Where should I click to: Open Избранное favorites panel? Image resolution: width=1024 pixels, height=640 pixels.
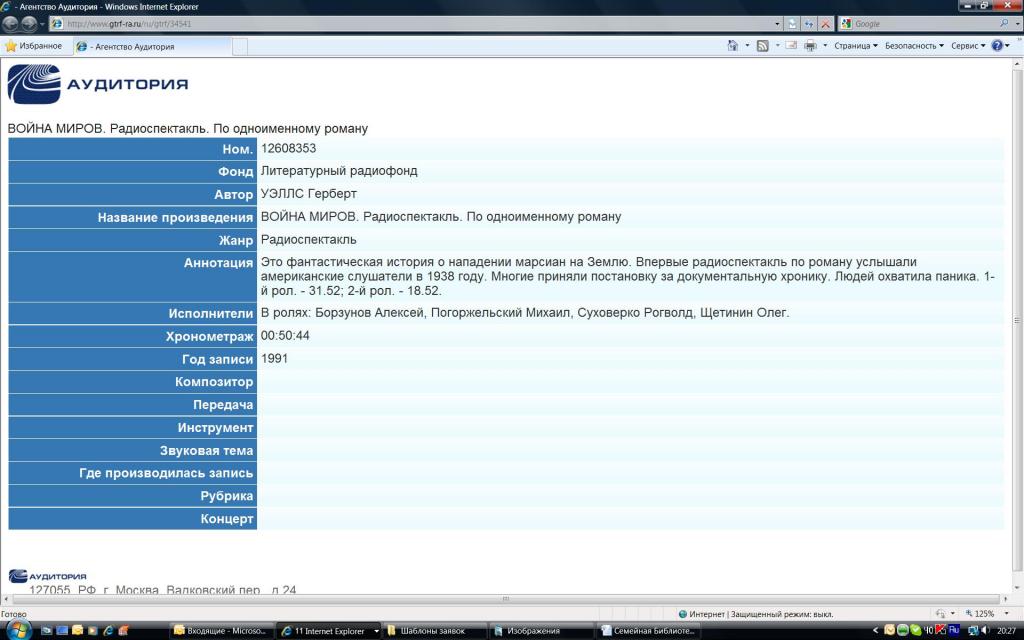pos(34,46)
